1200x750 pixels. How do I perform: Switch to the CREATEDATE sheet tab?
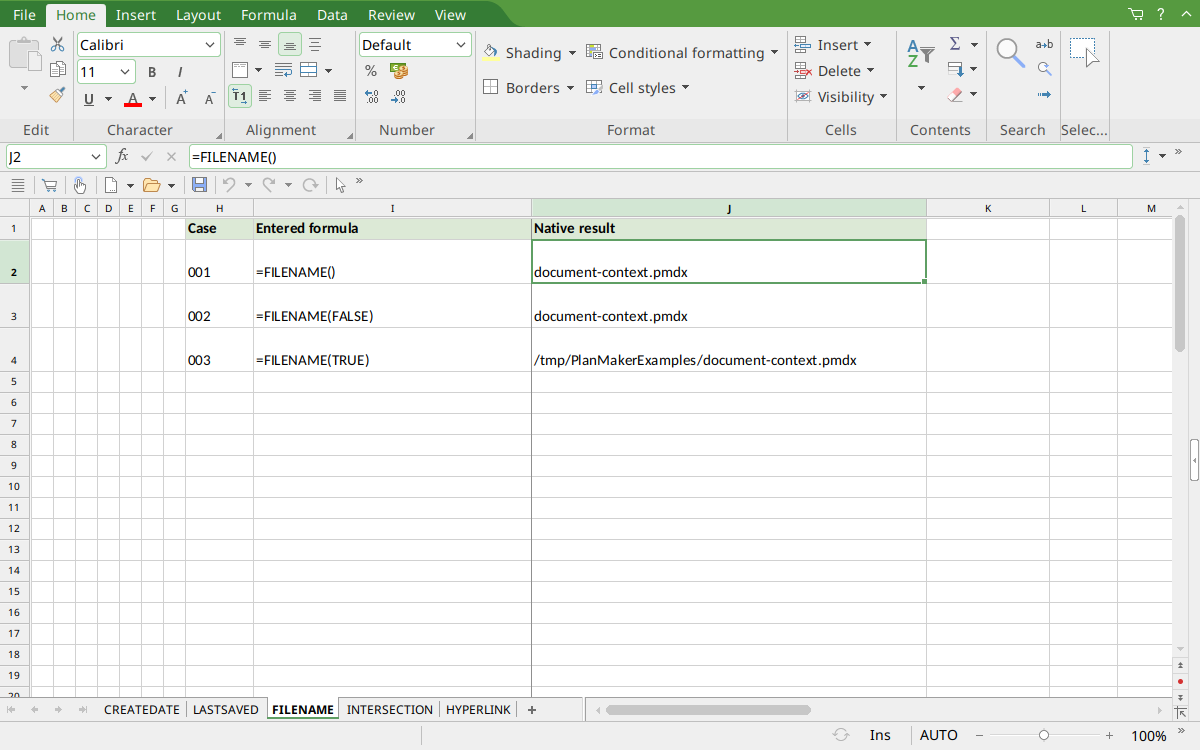(x=142, y=710)
